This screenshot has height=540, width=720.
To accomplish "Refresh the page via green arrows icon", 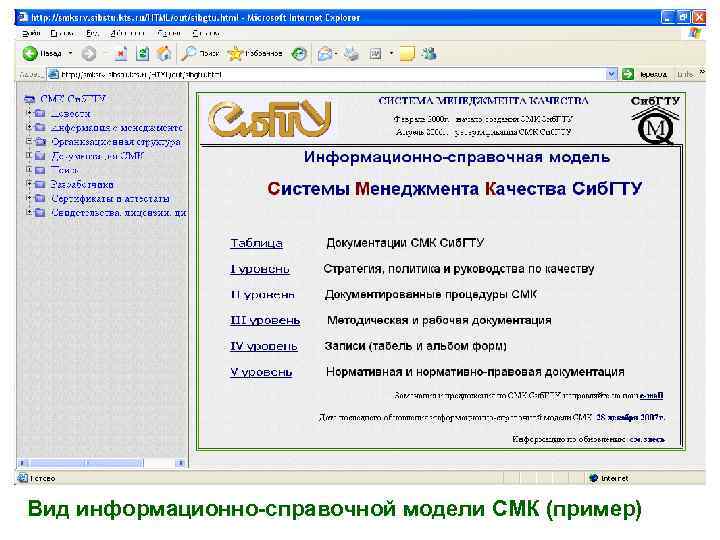I will tap(142, 54).
